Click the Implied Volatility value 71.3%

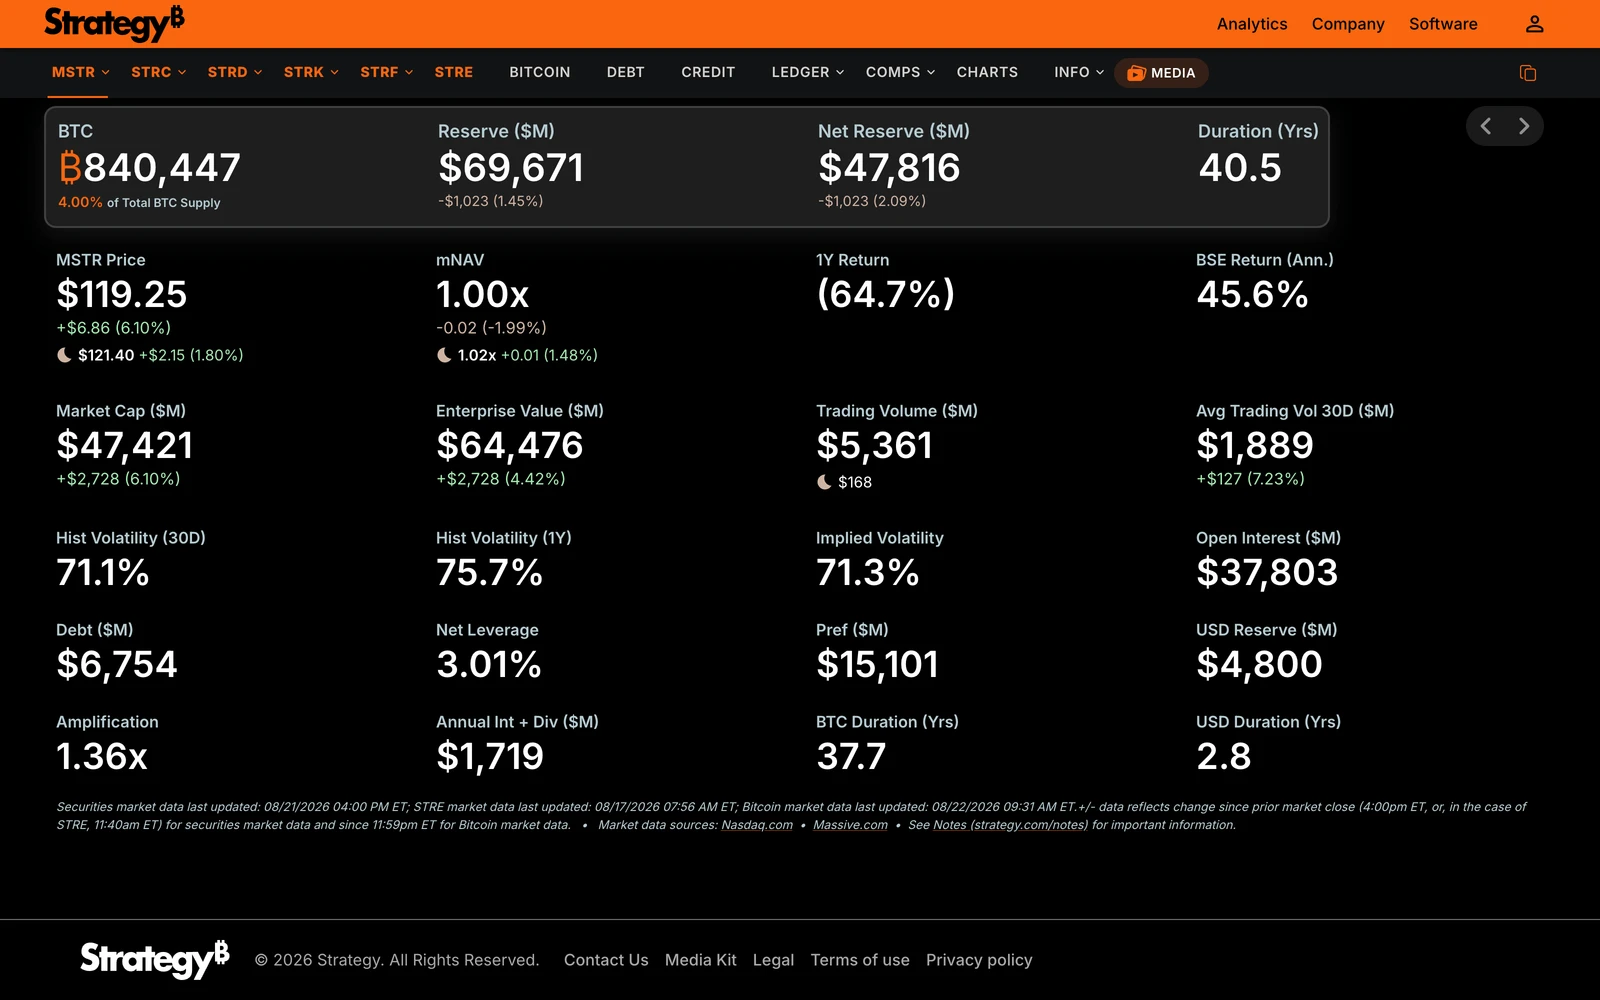point(867,573)
